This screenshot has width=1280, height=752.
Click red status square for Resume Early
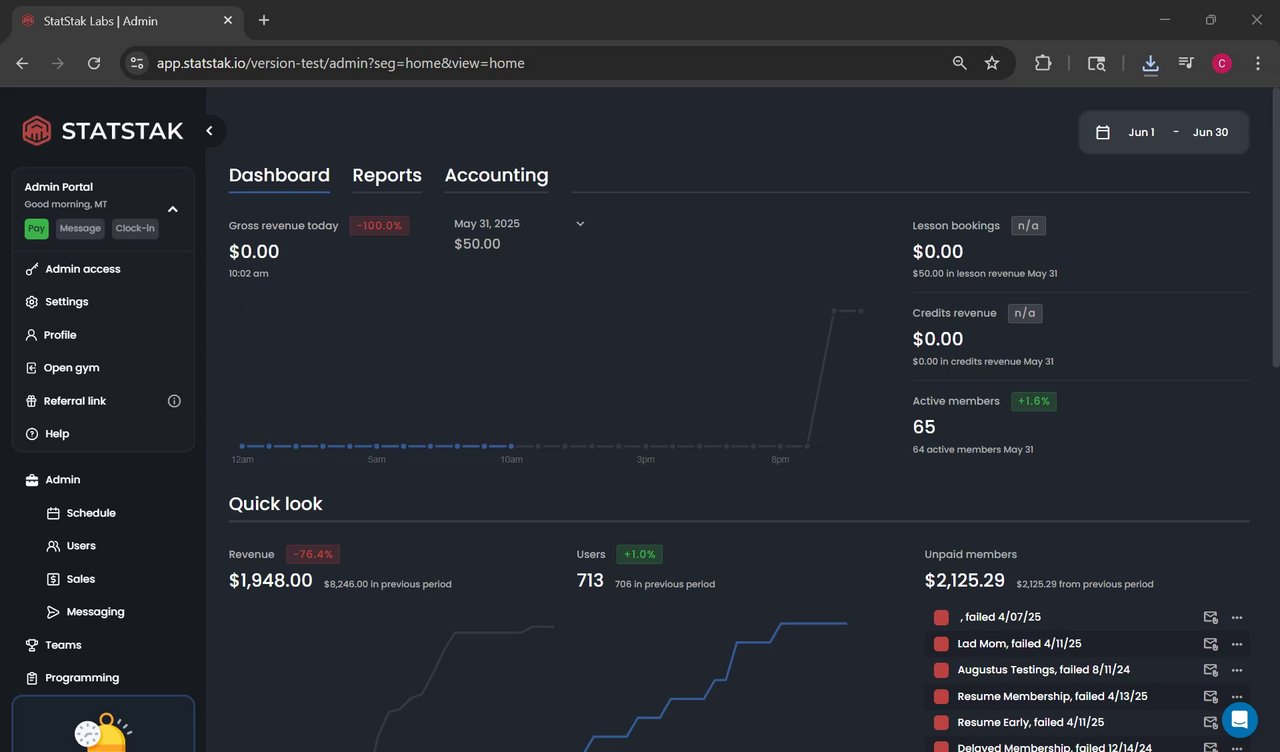[941, 722]
